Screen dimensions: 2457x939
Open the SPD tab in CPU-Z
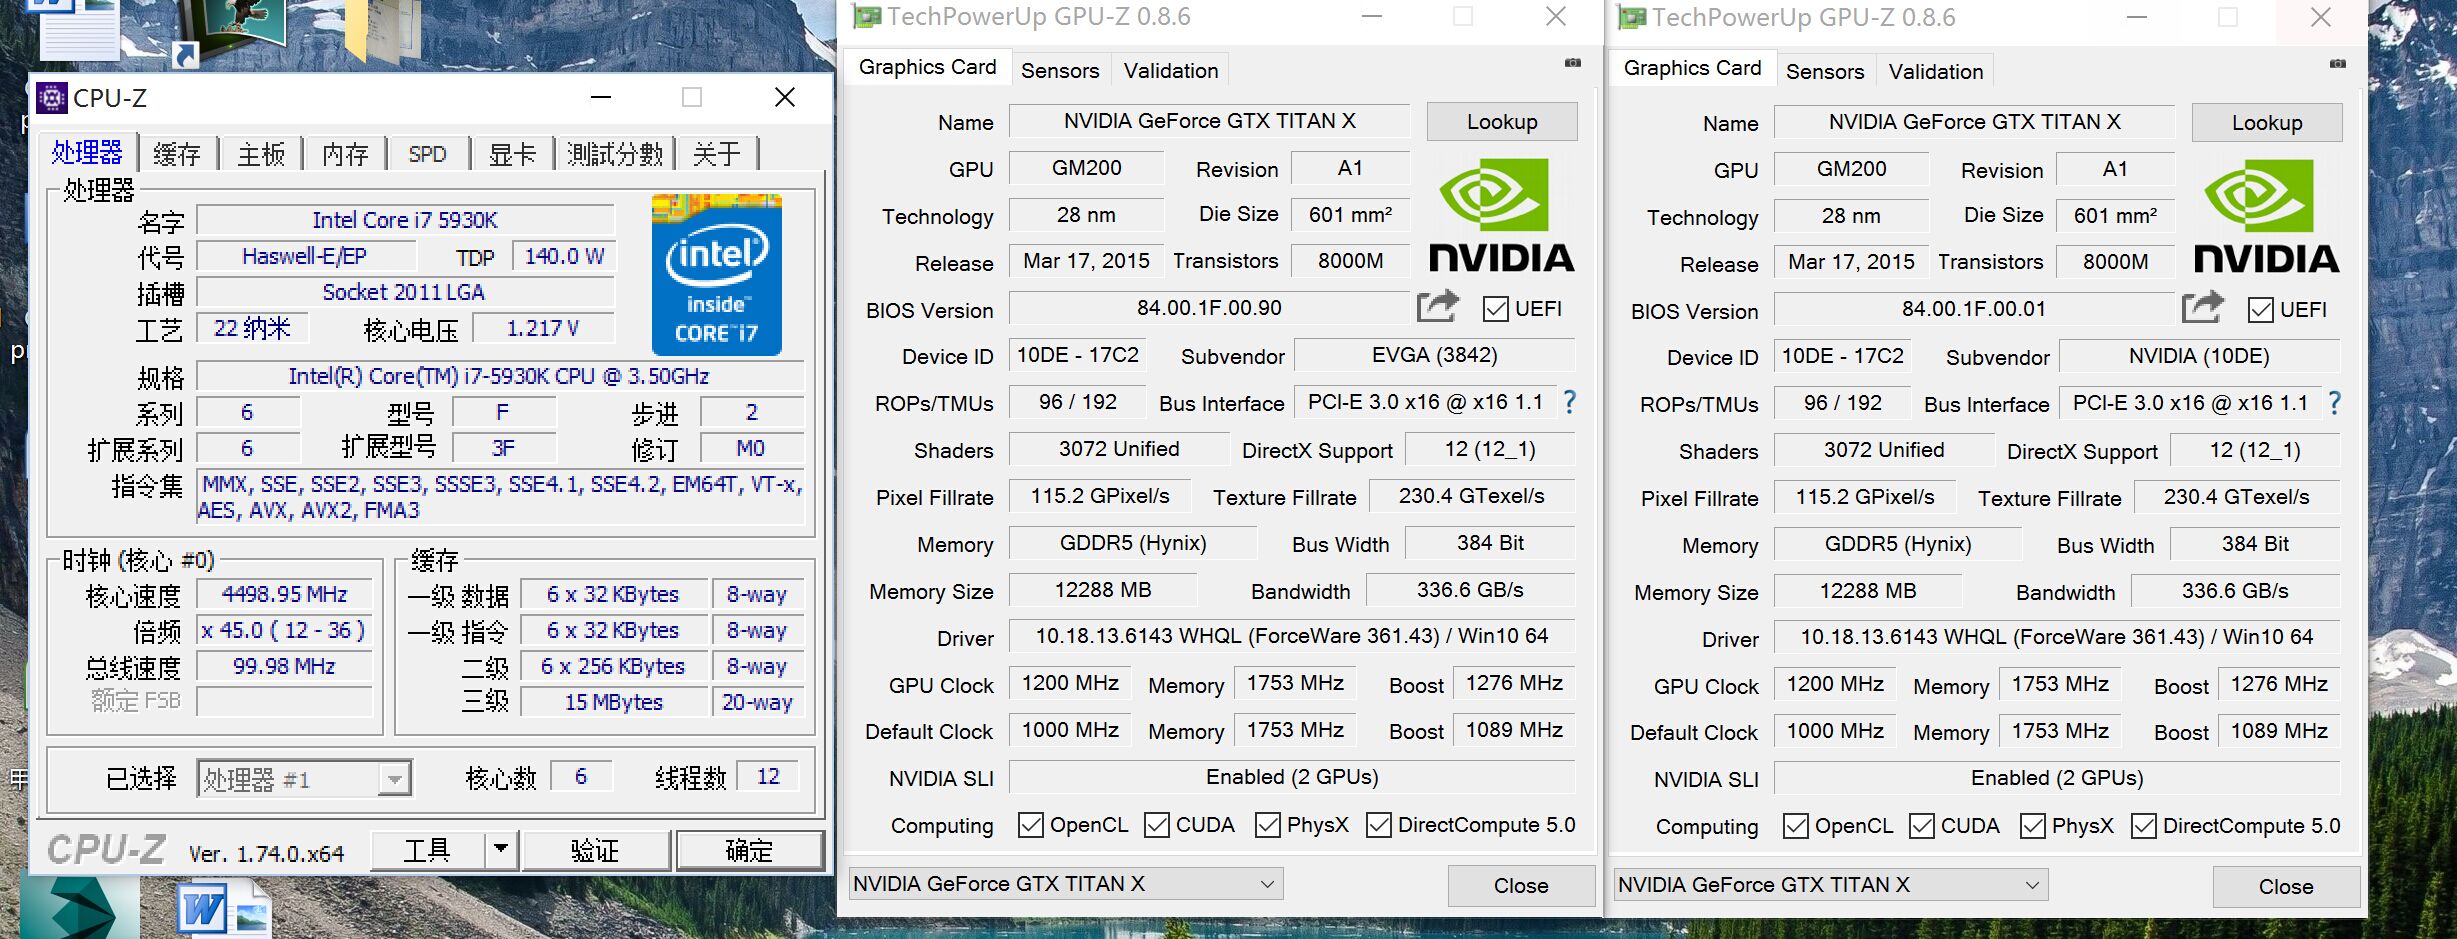[428, 154]
